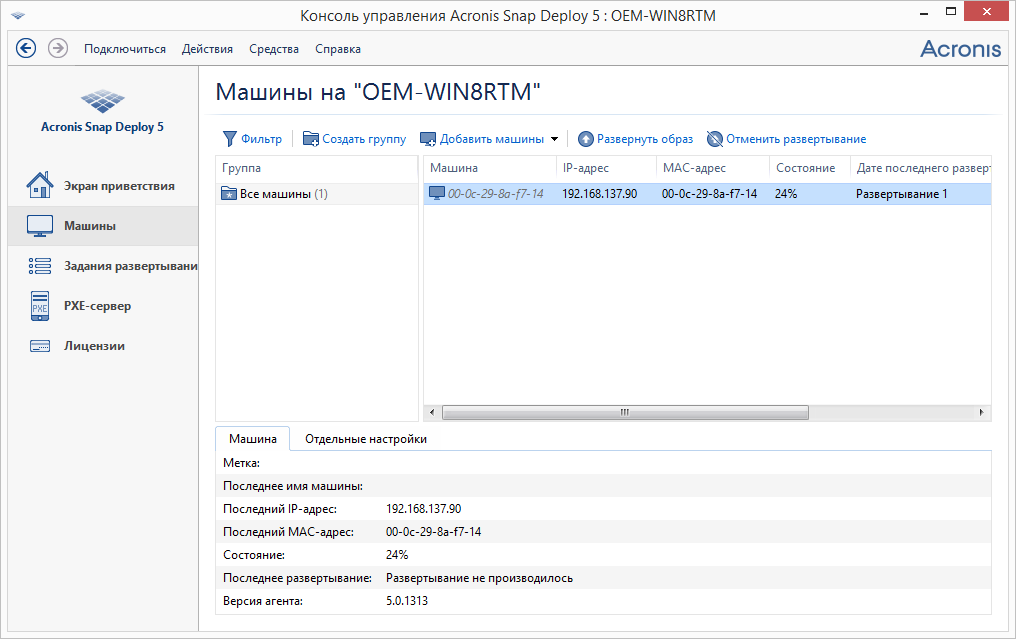Click the Acronis brand logo at top right

(x=960, y=49)
